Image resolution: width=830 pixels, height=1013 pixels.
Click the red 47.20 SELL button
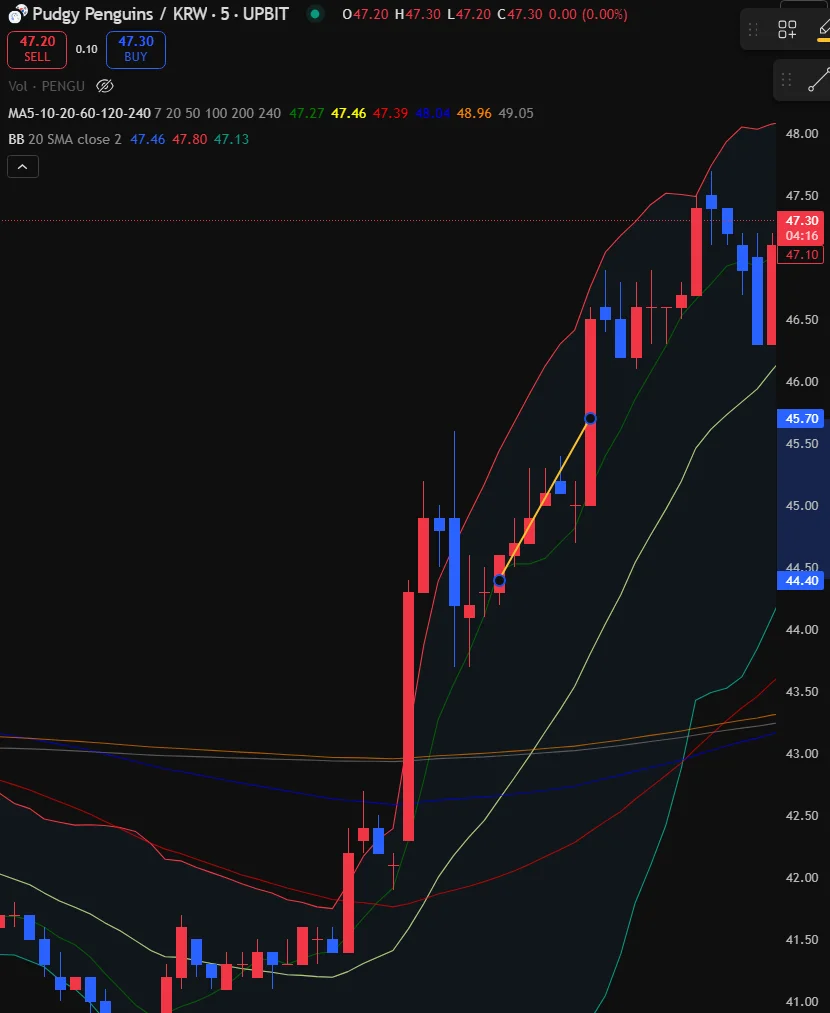[37, 49]
